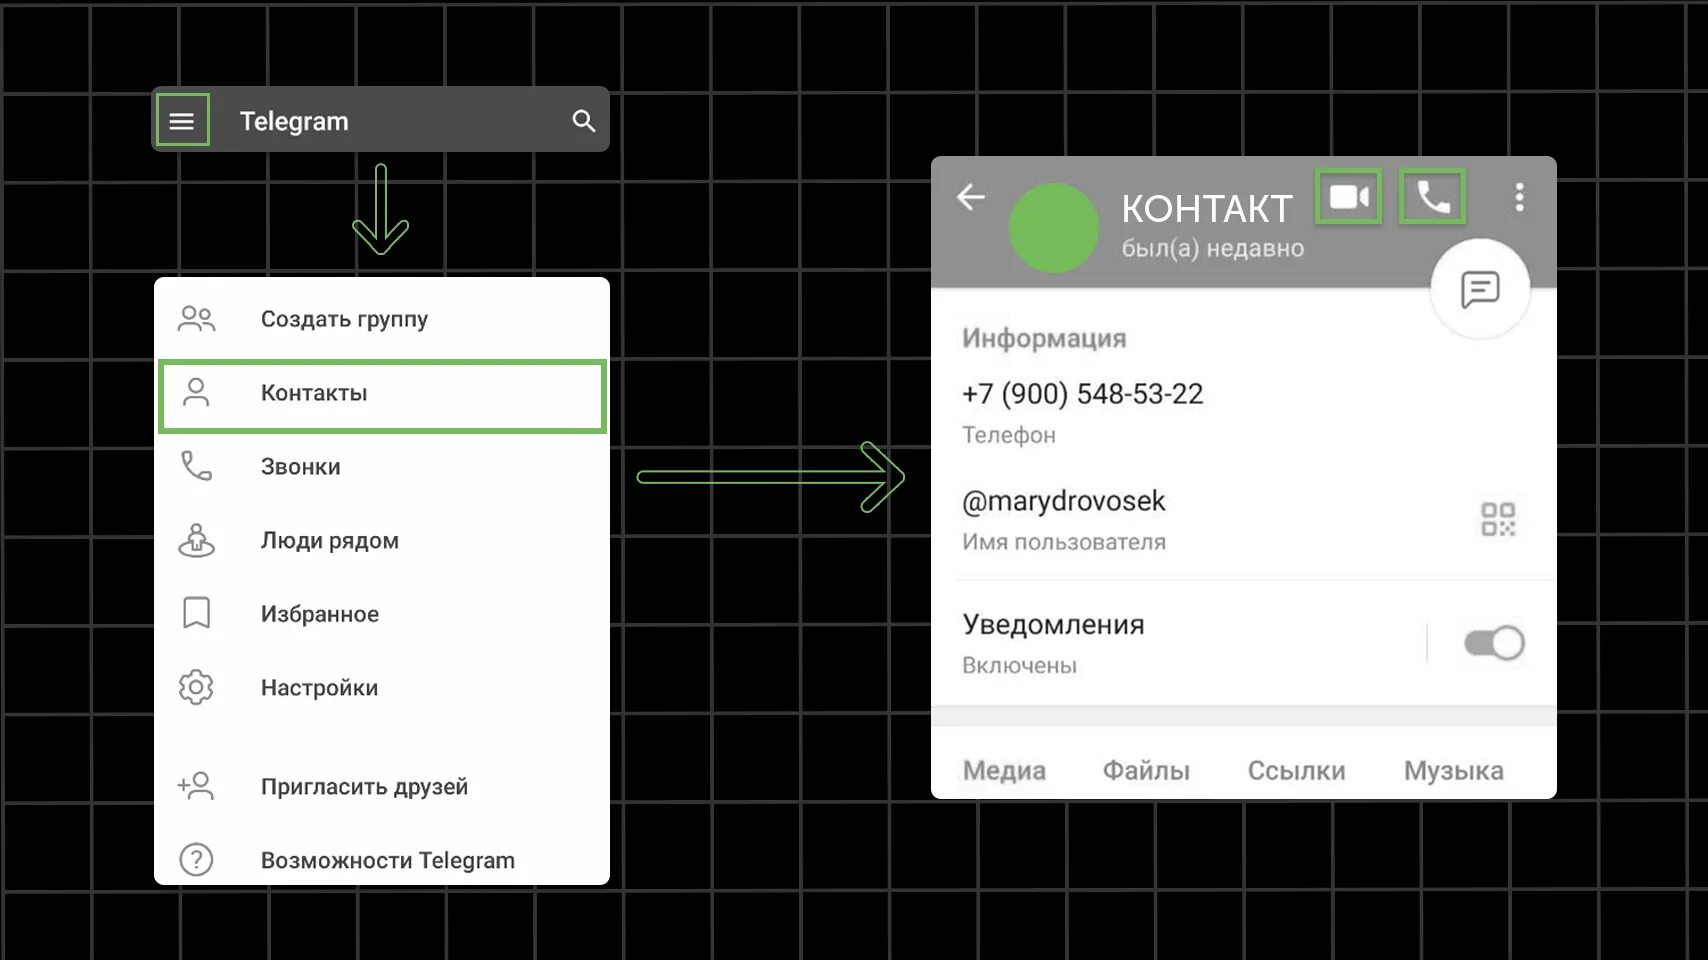The width and height of the screenshot is (1708, 960).
Task: Click the gear icon beside Настройки
Action: [196, 687]
